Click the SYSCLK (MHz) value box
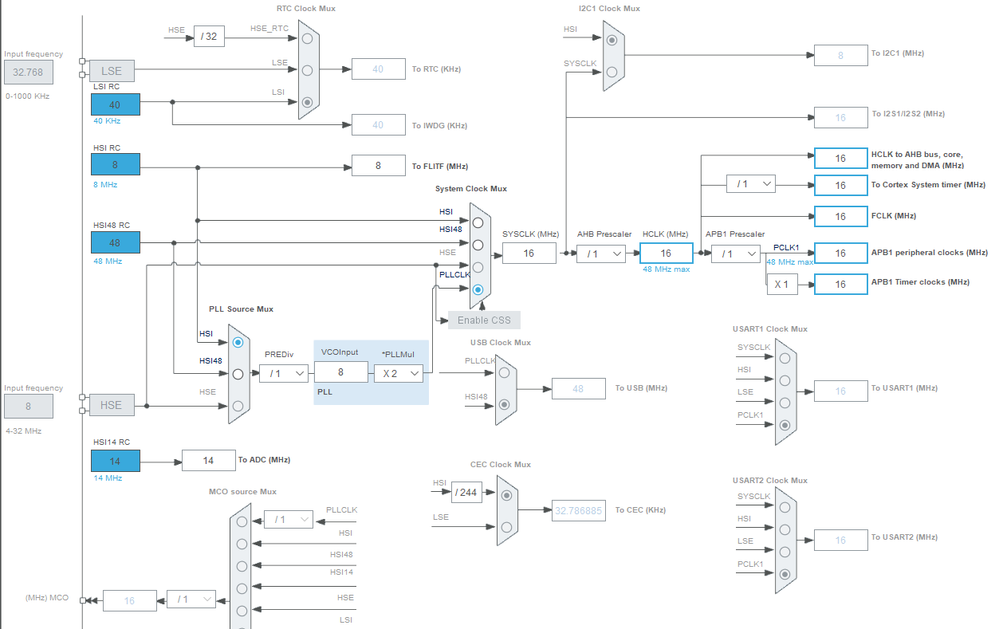The height and width of the screenshot is (629, 999). pyautogui.click(x=529, y=254)
